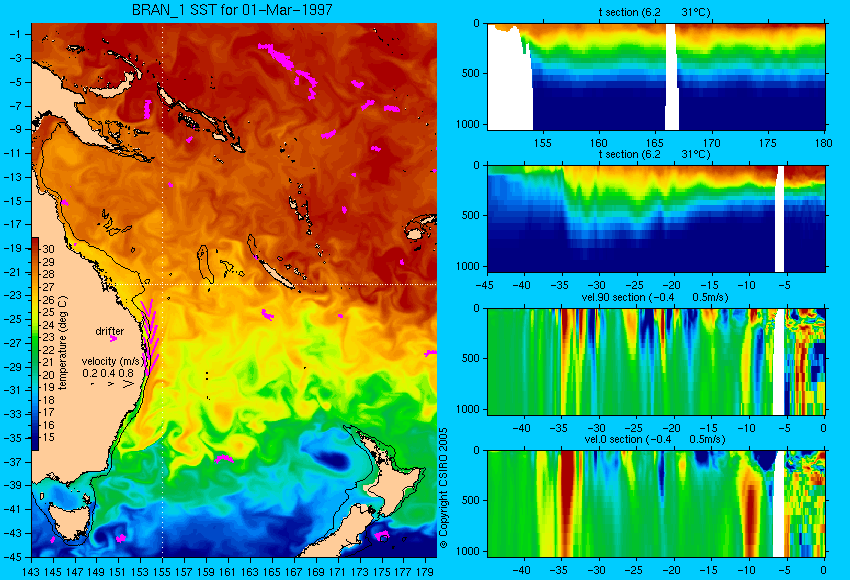Image resolution: width=850 pixels, height=580 pixels.
Task: Click the topmost 't section (6.2 31°C)' title
Action: pos(654,12)
